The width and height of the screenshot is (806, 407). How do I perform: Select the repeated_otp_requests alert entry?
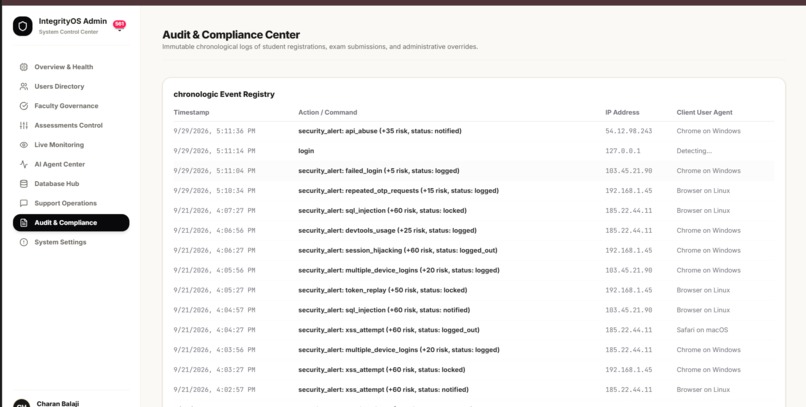[473, 191]
